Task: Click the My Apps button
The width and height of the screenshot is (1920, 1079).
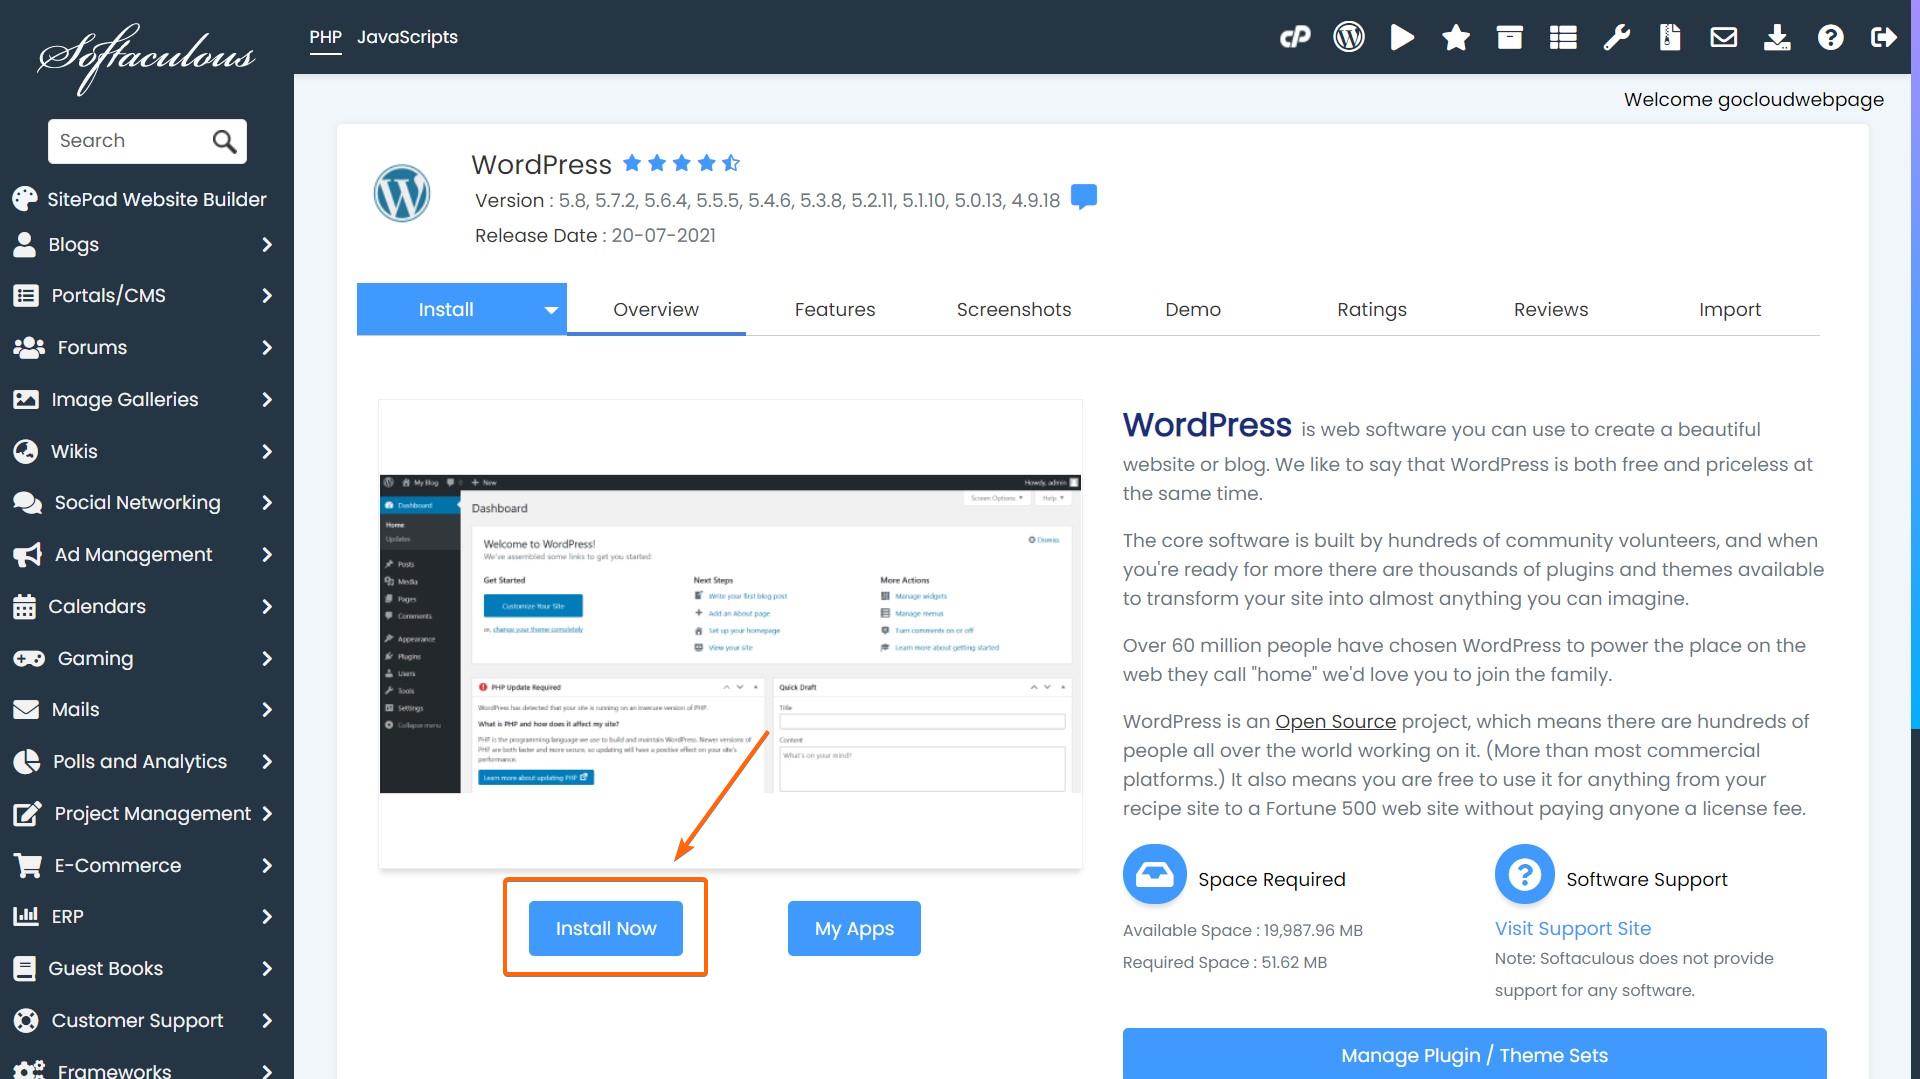Action: (x=854, y=928)
